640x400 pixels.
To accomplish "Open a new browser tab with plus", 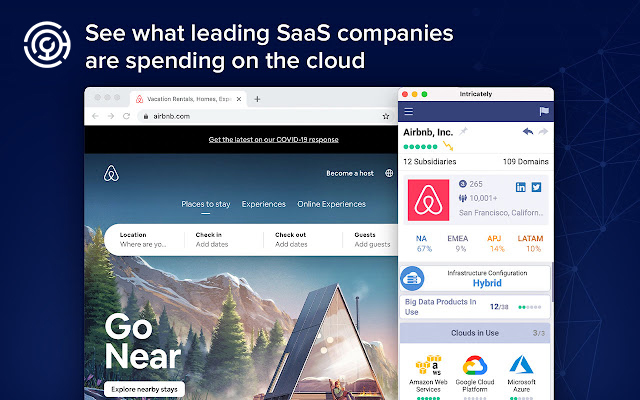I will [x=257, y=99].
